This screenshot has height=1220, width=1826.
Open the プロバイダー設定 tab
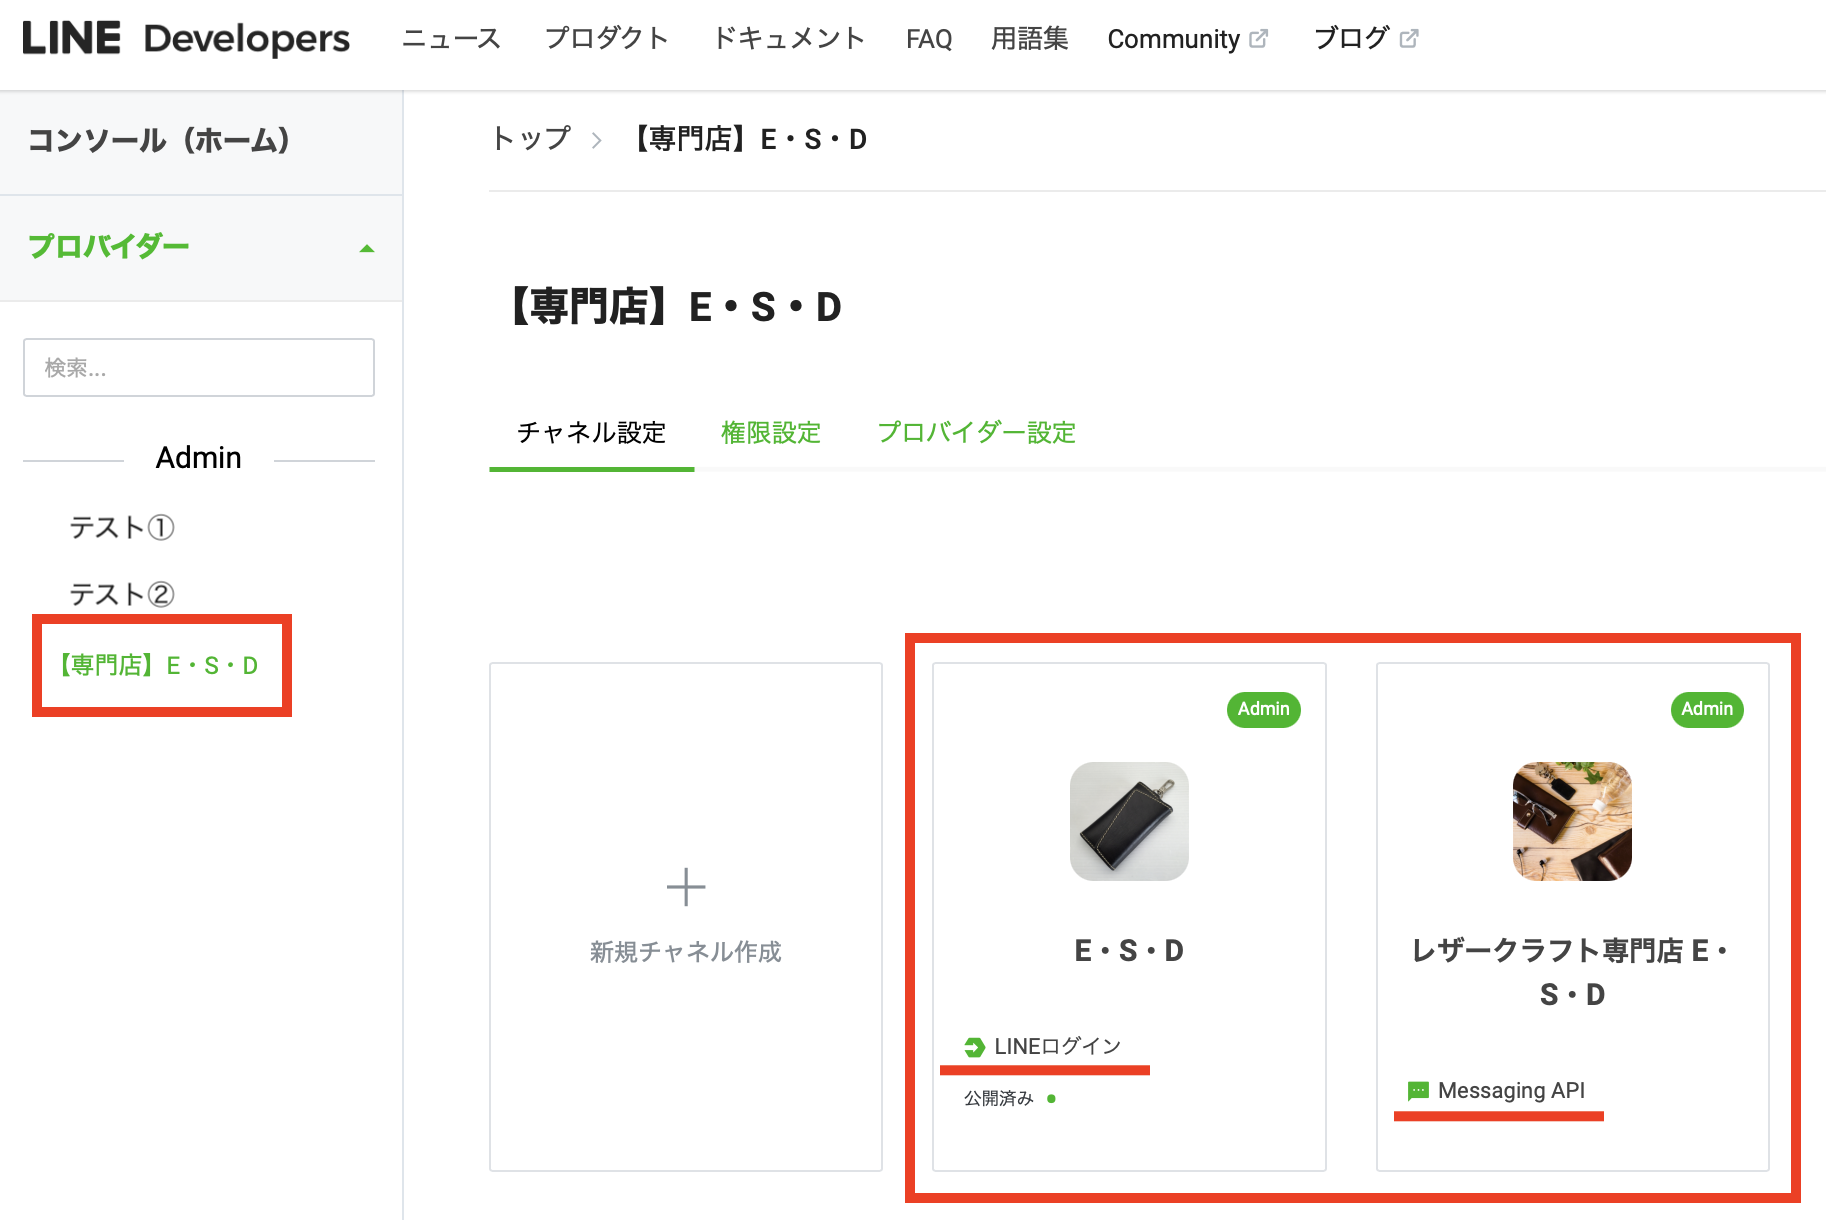click(976, 433)
